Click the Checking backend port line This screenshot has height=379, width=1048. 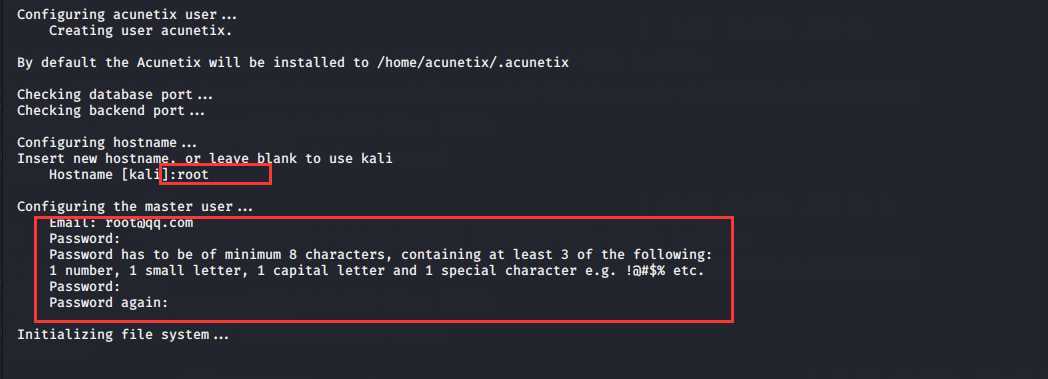(110, 111)
